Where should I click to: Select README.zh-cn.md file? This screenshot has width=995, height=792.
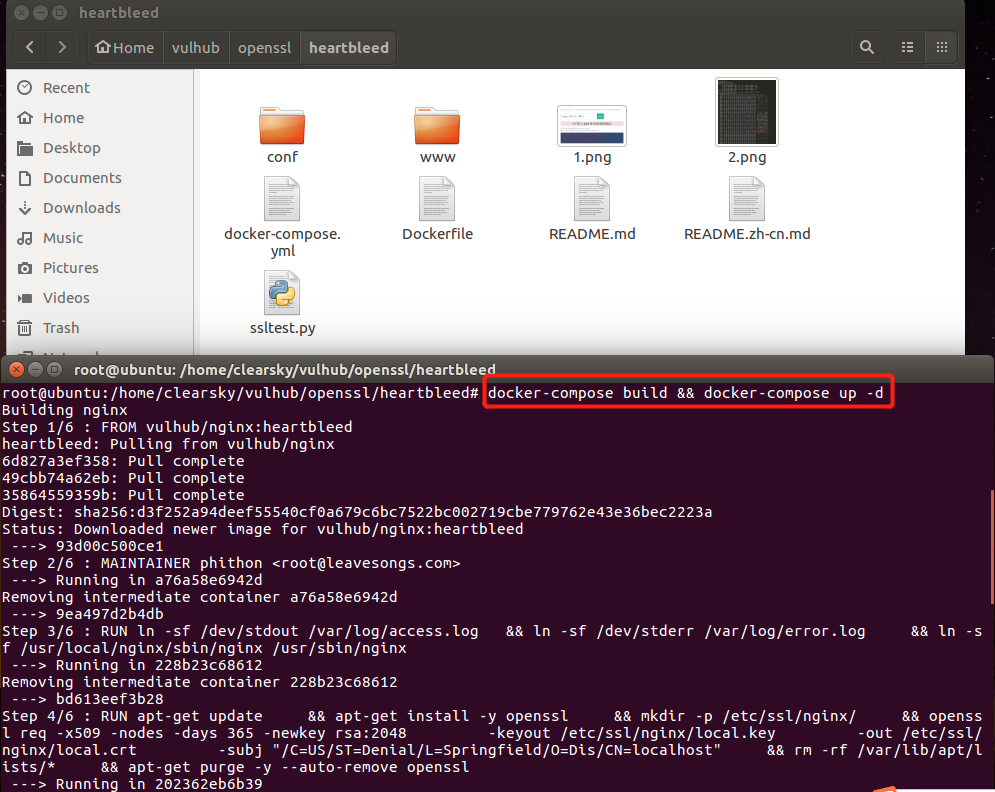click(x=747, y=208)
